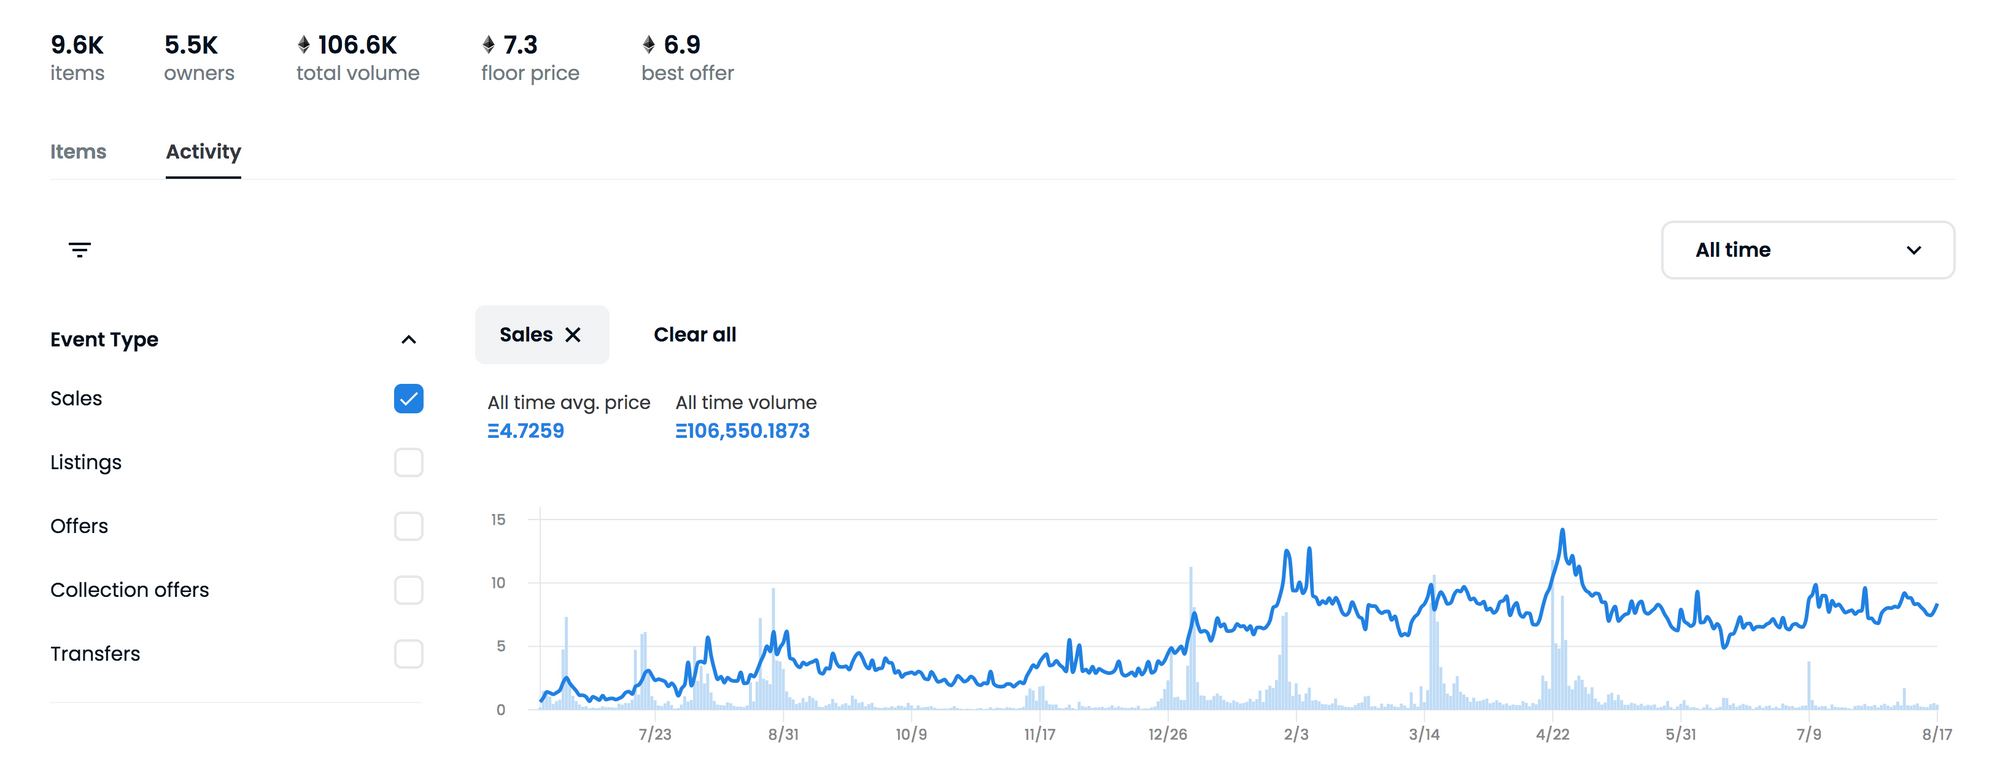Open the All time range dropdown
This screenshot has width=2000, height=780.
(1806, 250)
